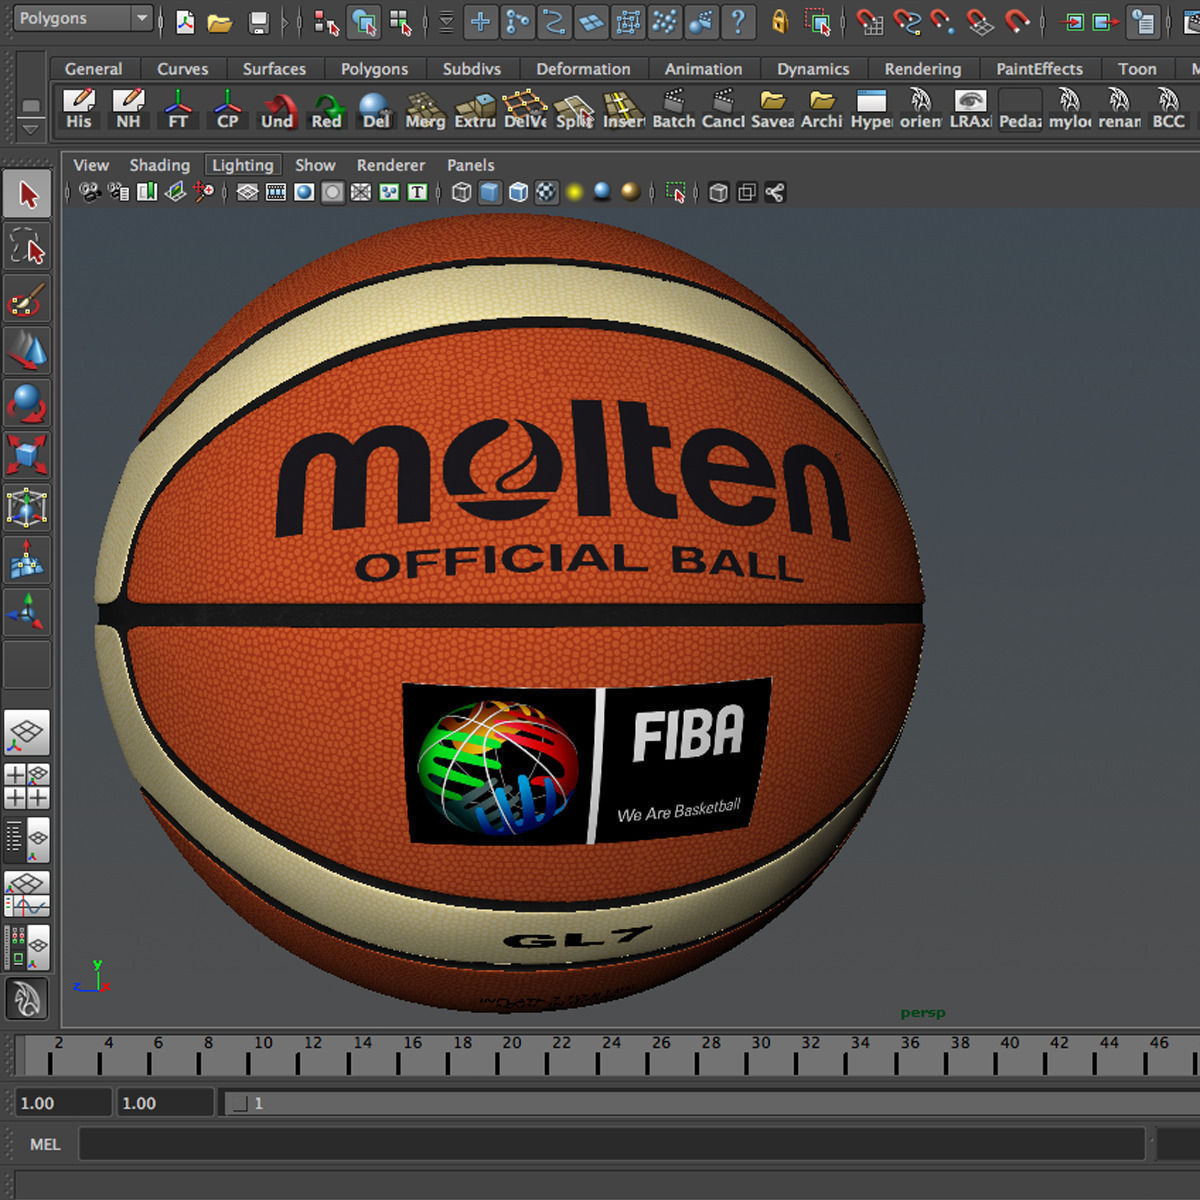Open the viewport Shading menu

tap(159, 165)
